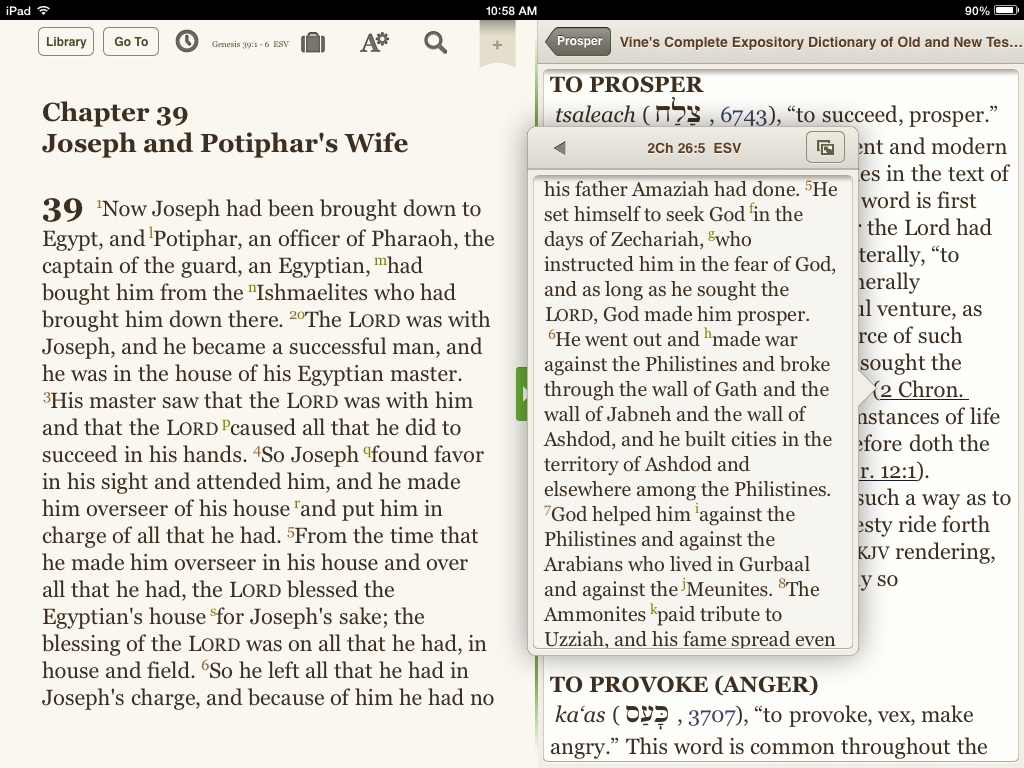Open Strong's number 6743 link
The height and width of the screenshot is (768, 1024).
click(x=743, y=116)
